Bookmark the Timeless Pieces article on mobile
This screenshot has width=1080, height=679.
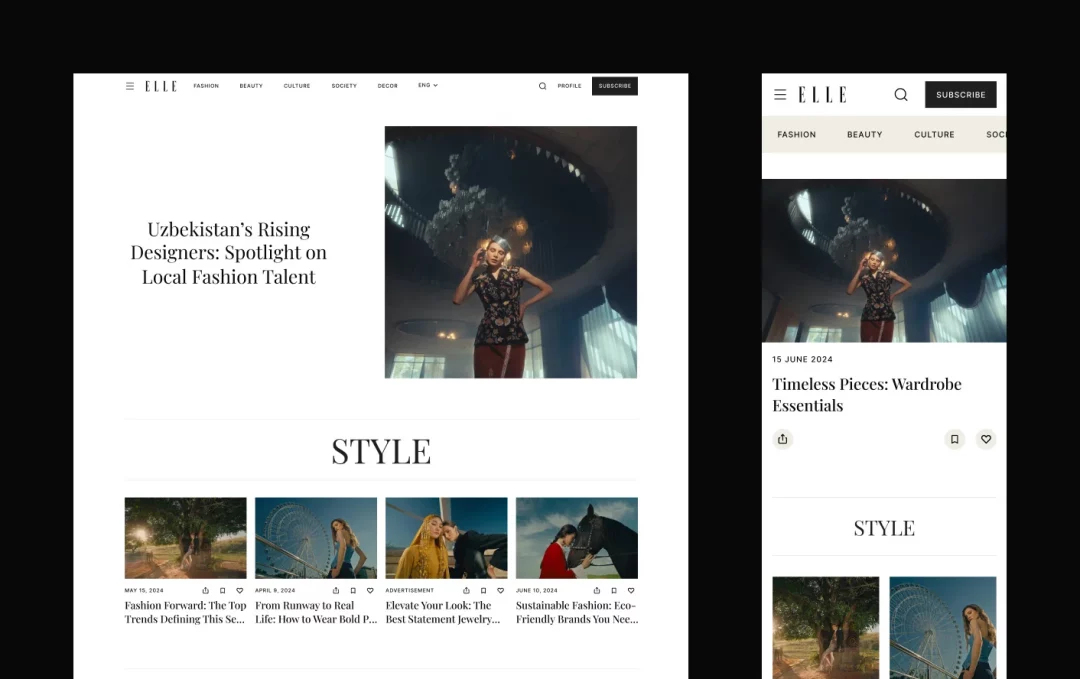tap(955, 439)
